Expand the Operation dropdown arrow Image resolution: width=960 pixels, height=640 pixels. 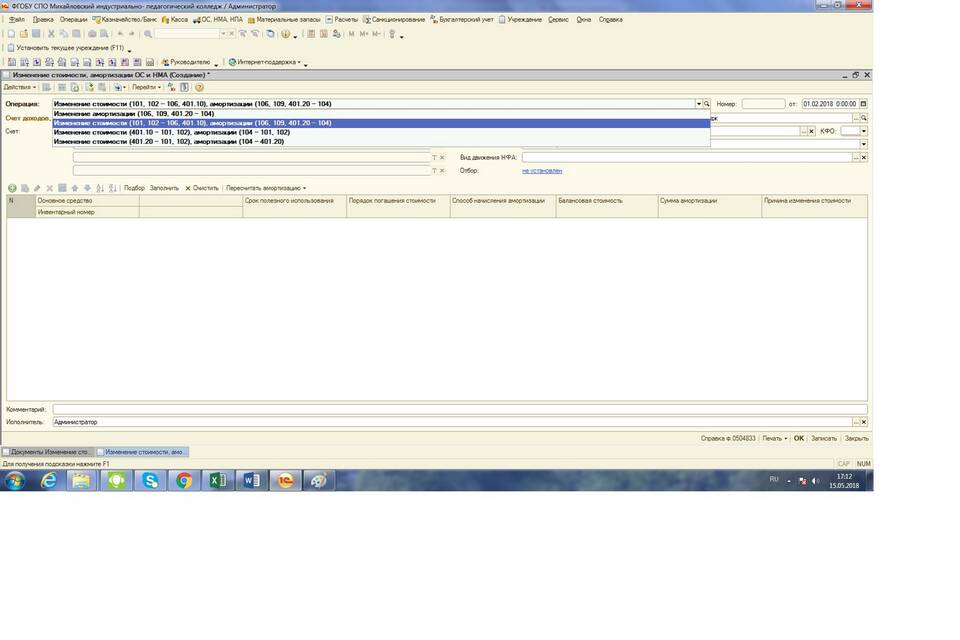(698, 104)
